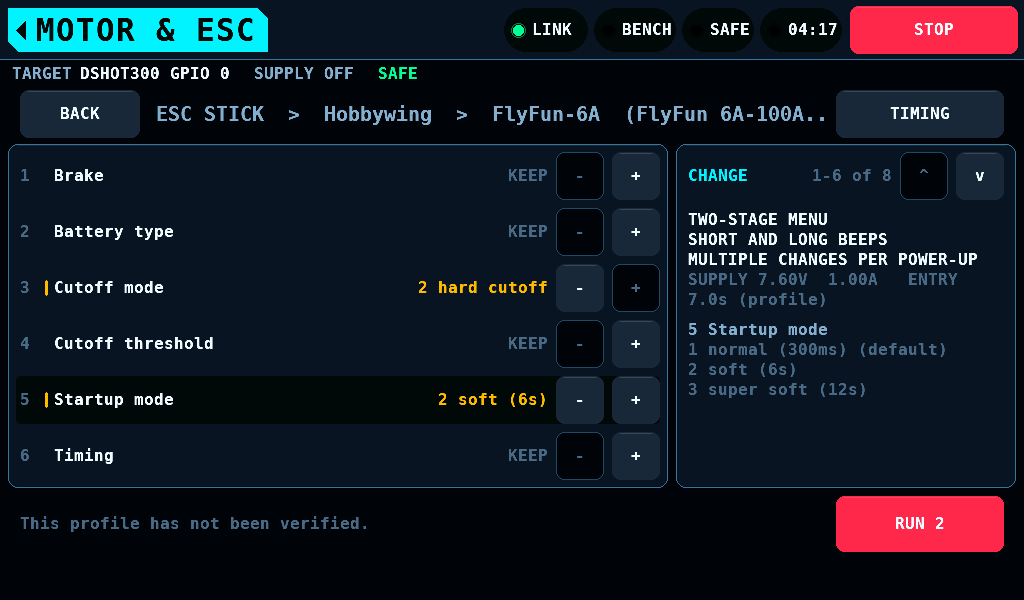
Task: Select the Hobbywing breadcrumb
Action: (377, 114)
